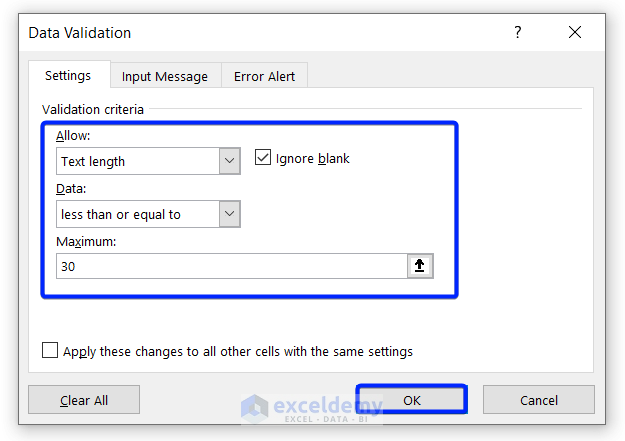The width and height of the screenshot is (625, 441).
Task: Expand the Data dropdown arrow
Action: [230, 214]
